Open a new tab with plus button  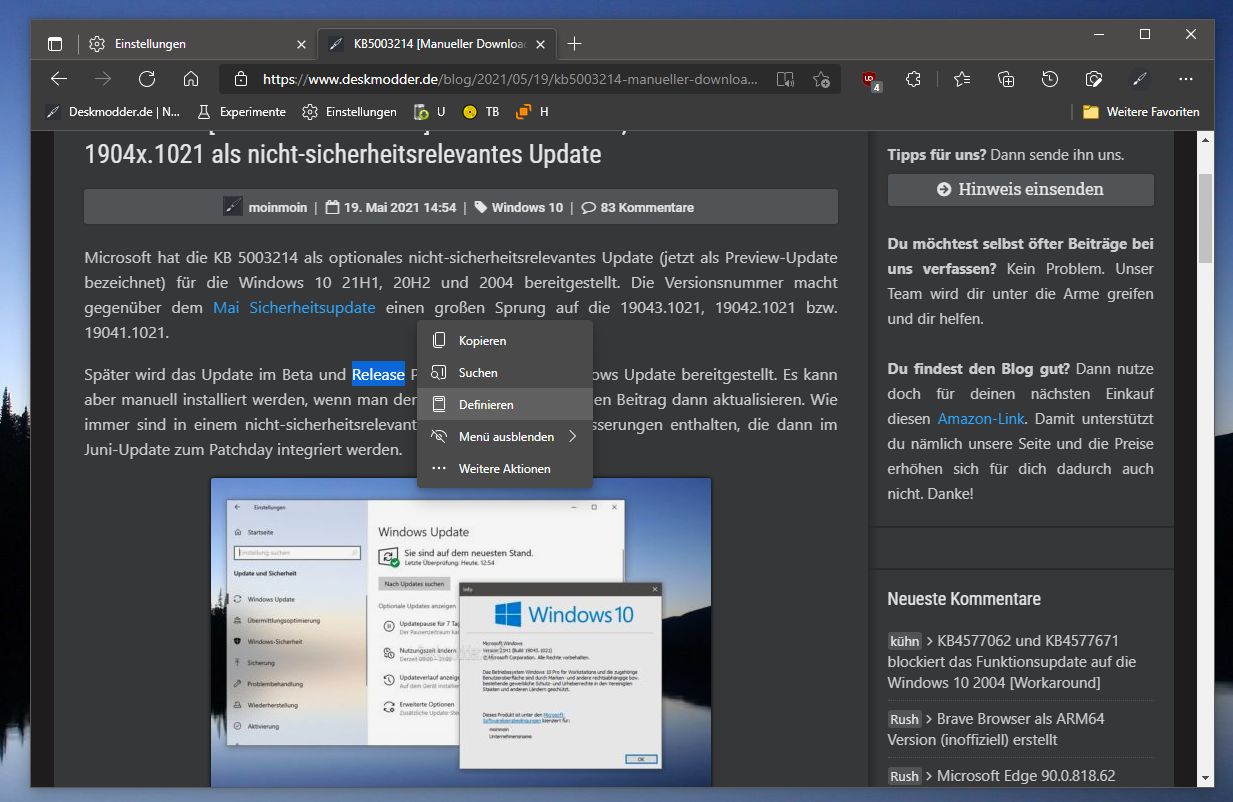(x=575, y=44)
